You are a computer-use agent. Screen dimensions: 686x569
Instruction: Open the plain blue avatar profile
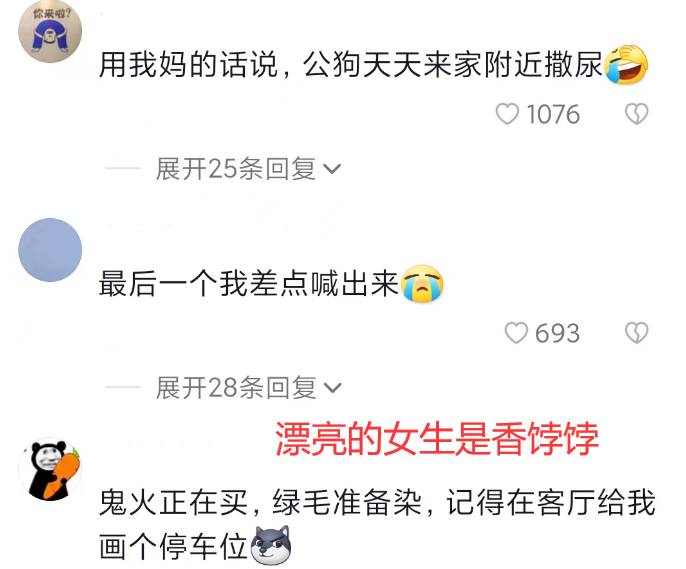click(50, 250)
